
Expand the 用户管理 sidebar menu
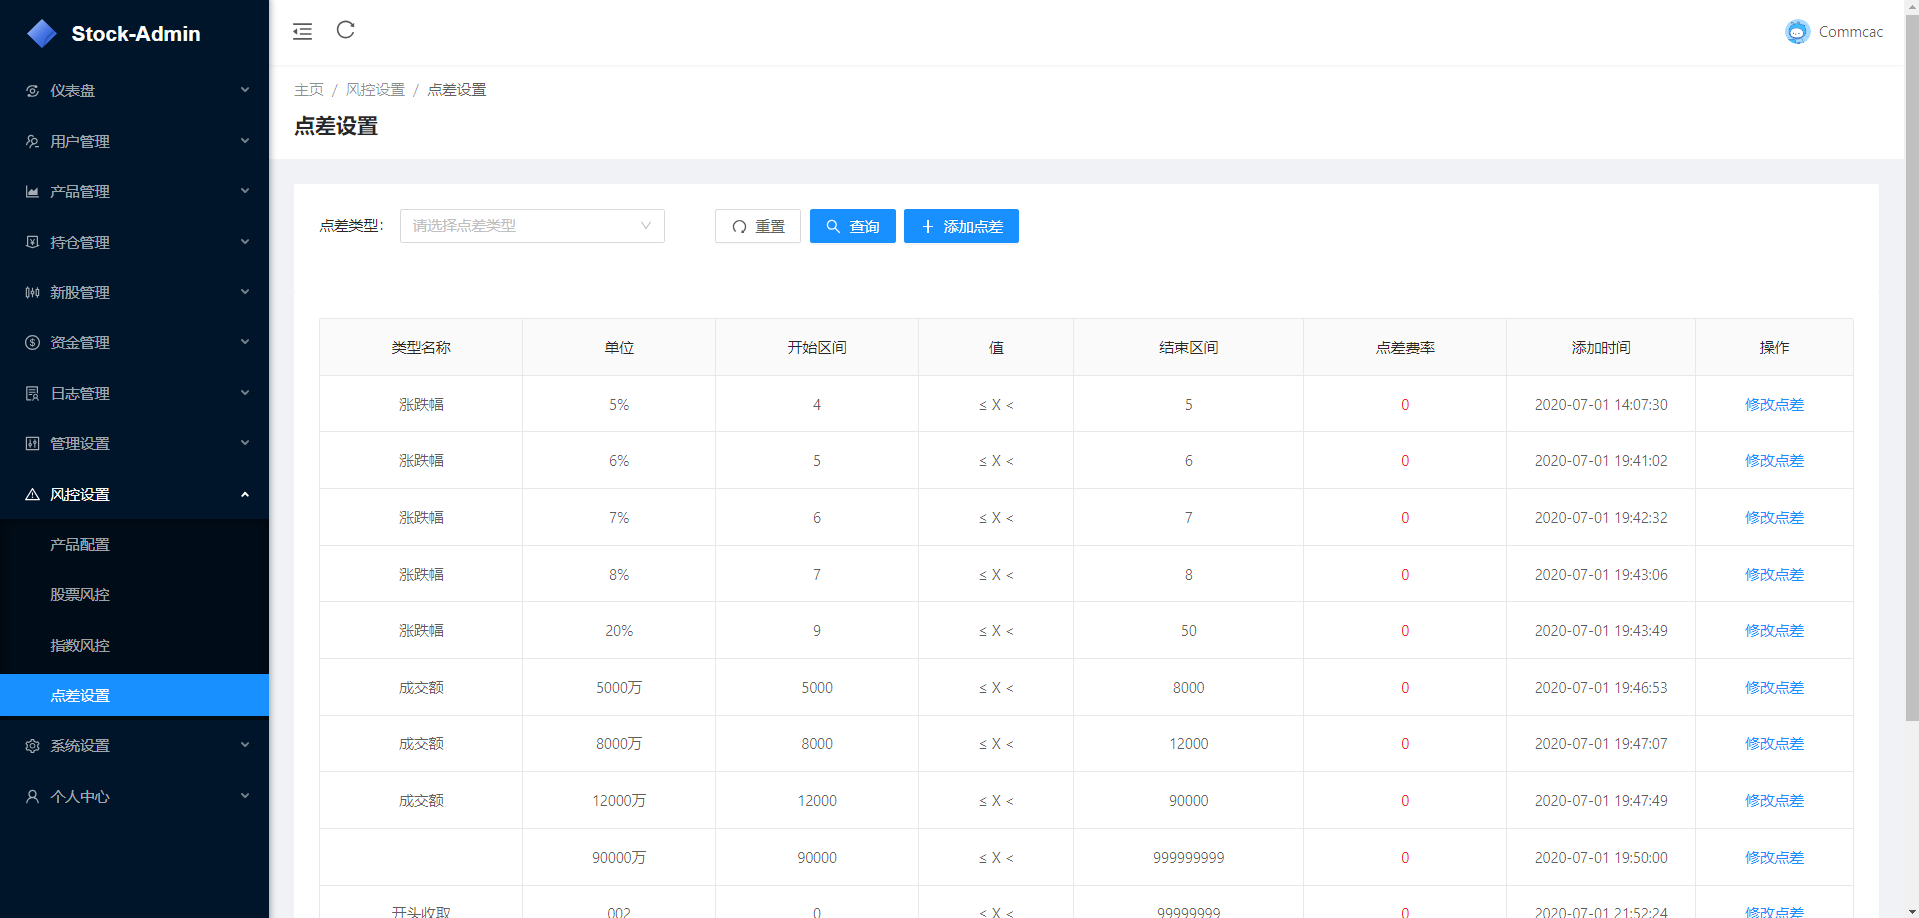click(x=134, y=141)
